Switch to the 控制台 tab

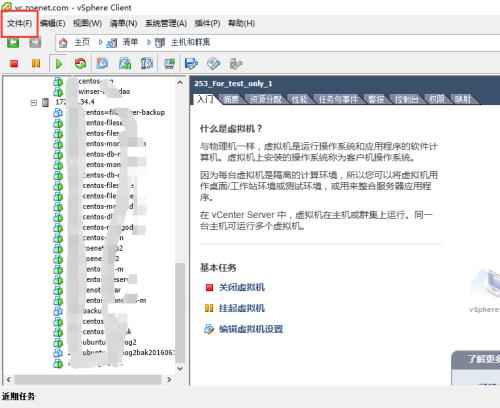(x=406, y=99)
